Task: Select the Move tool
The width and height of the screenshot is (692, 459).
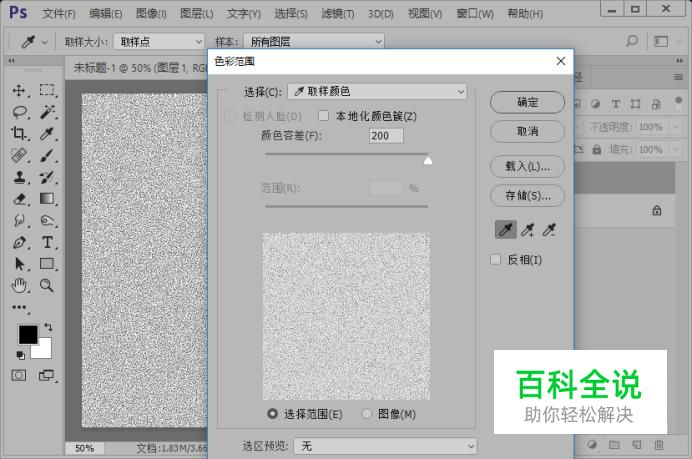Action: coord(19,91)
